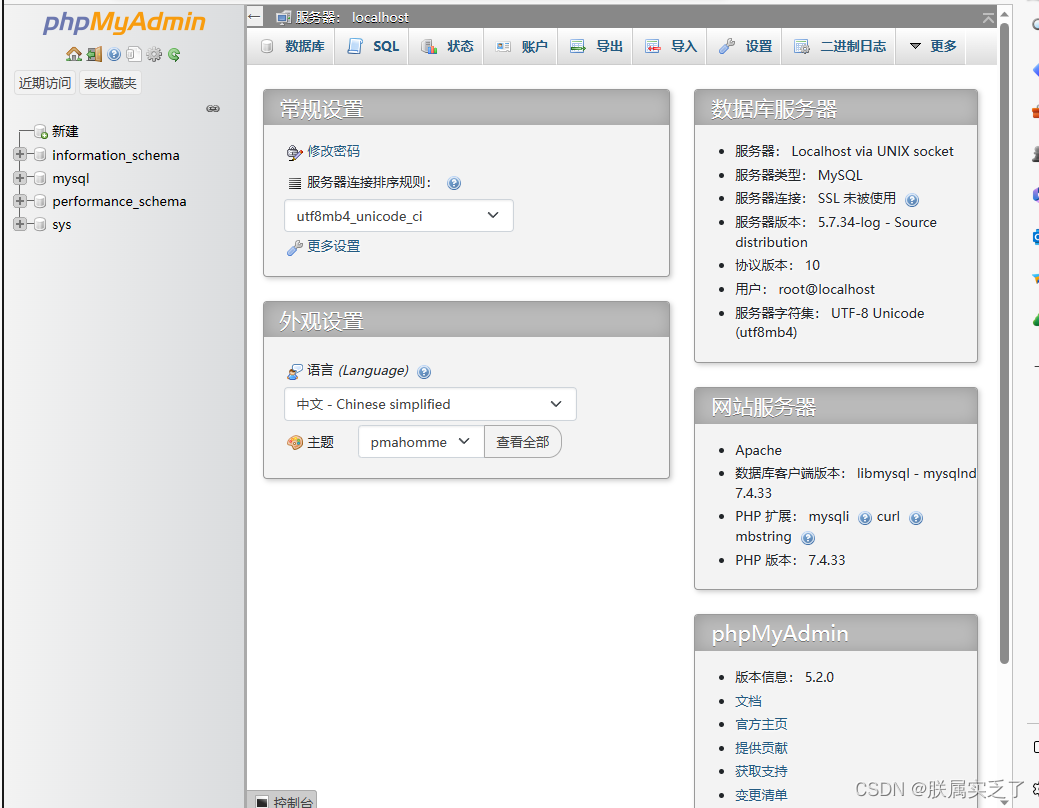Viewport: 1039px width, 808px height.
Task: Click the home icon in the navigation panel
Action: [74, 54]
